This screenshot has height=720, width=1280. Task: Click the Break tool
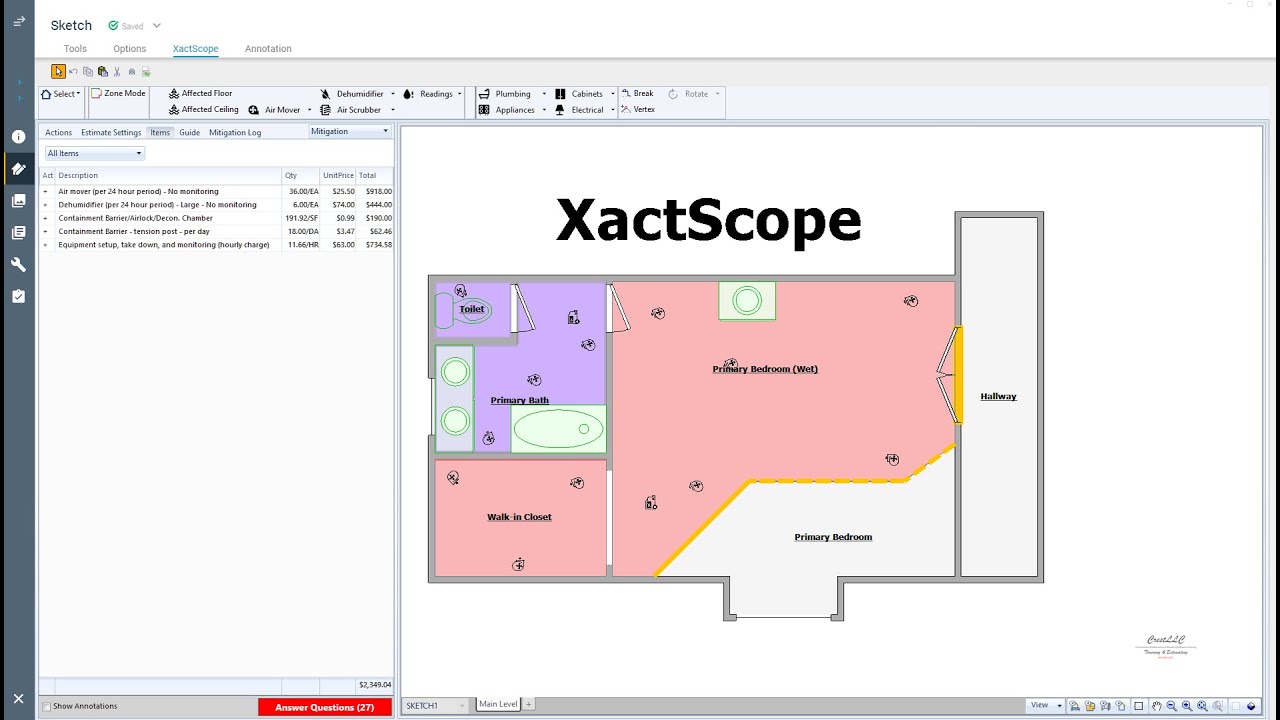point(637,93)
